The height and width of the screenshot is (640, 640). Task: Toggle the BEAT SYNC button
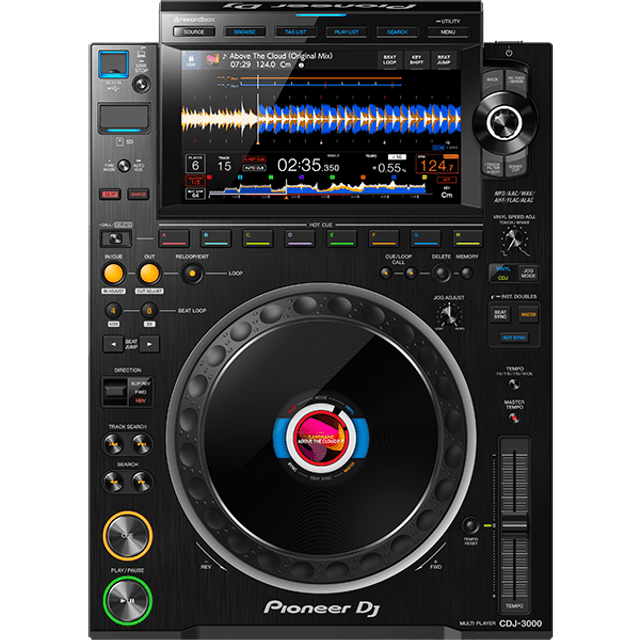click(500, 314)
